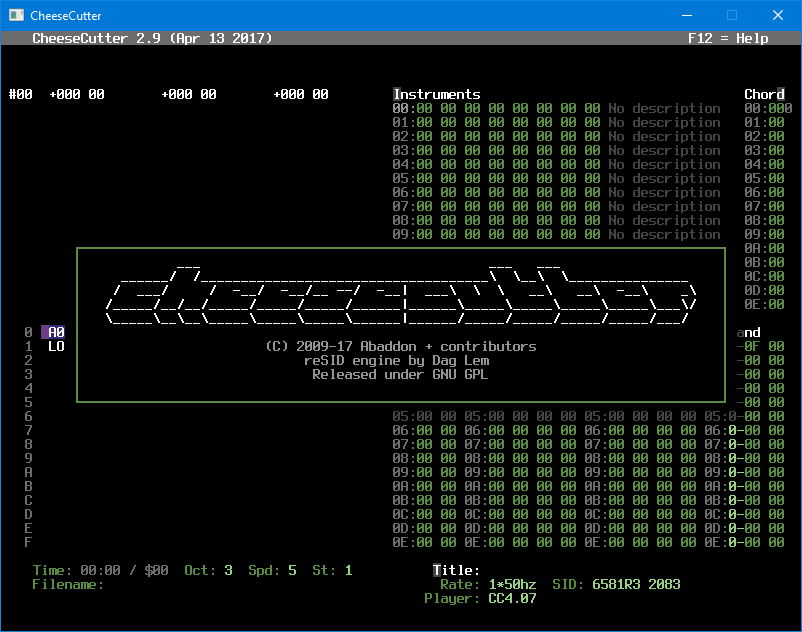
Task: Click sequence row number 6
Action: point(28,417)
